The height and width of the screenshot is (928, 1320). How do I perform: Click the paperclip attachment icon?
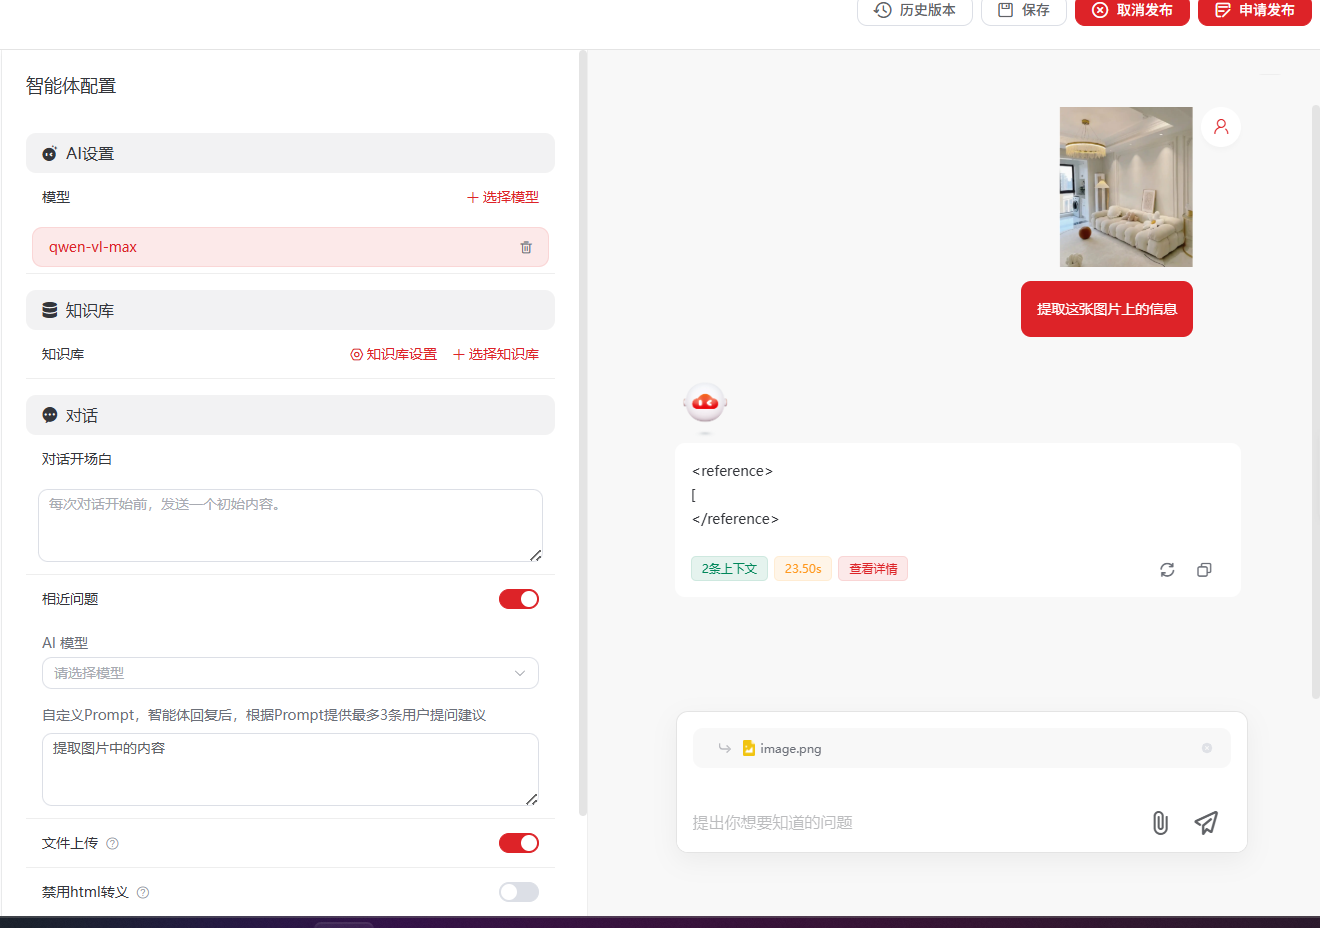click(x=1160, y=823)
